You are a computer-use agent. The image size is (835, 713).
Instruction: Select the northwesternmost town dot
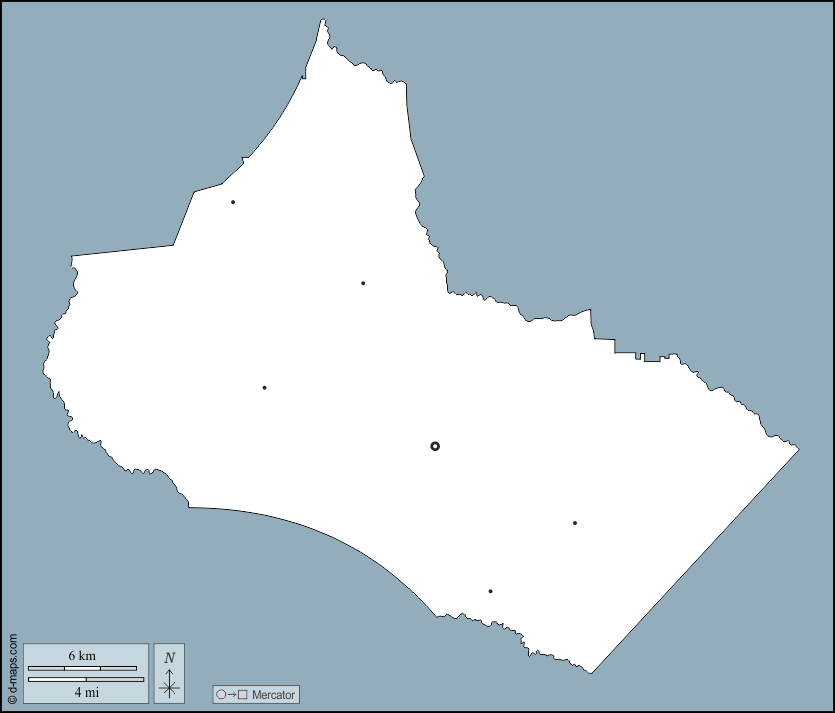233,202
